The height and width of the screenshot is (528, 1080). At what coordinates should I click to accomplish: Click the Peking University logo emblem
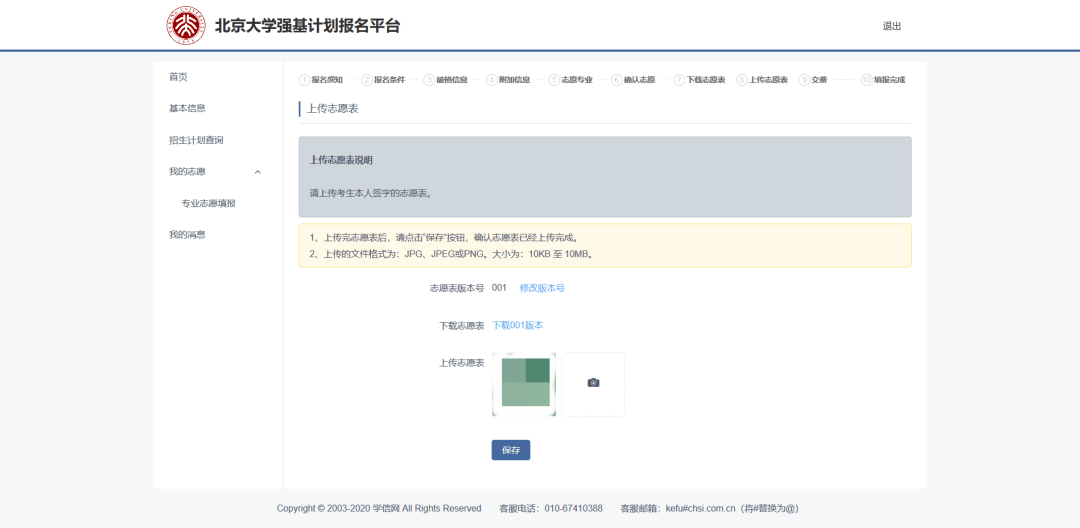pos(186,26)
